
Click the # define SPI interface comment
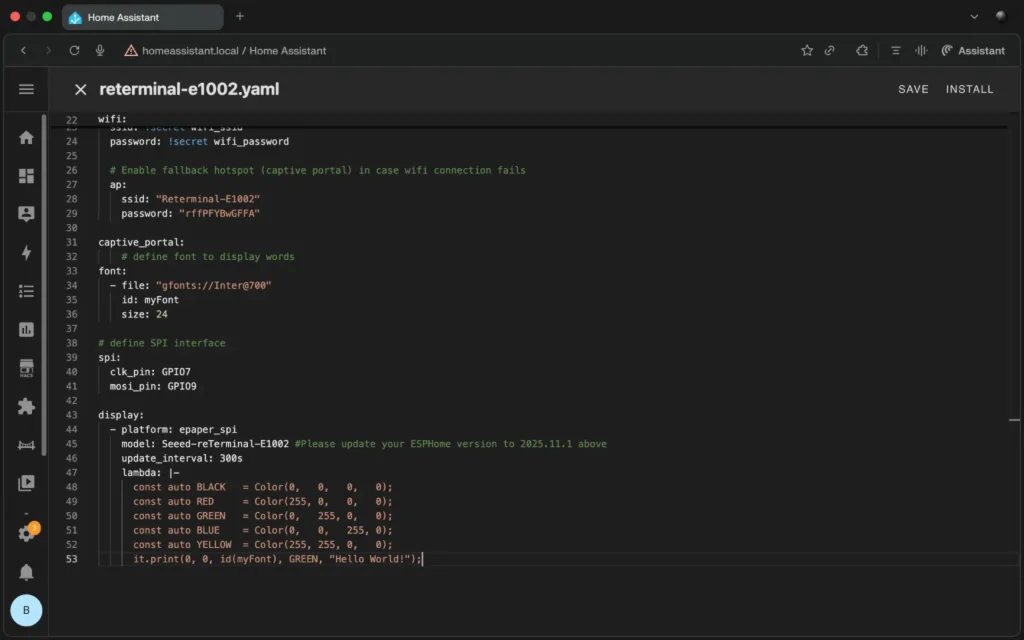click(162, 343)
